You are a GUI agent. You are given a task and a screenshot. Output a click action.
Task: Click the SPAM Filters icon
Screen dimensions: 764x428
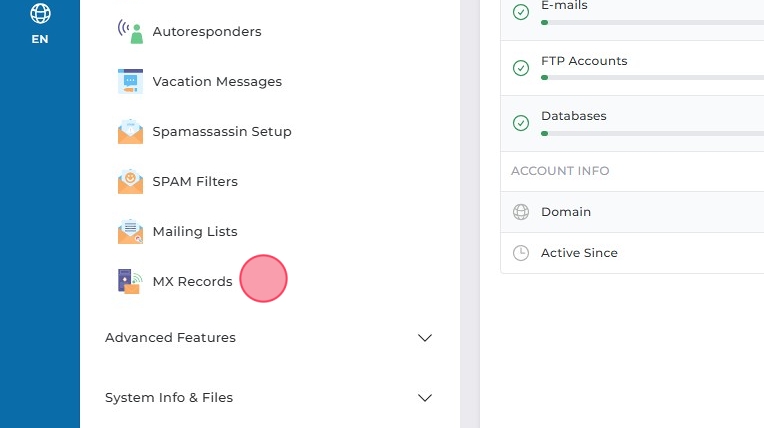tap(130, 182)
